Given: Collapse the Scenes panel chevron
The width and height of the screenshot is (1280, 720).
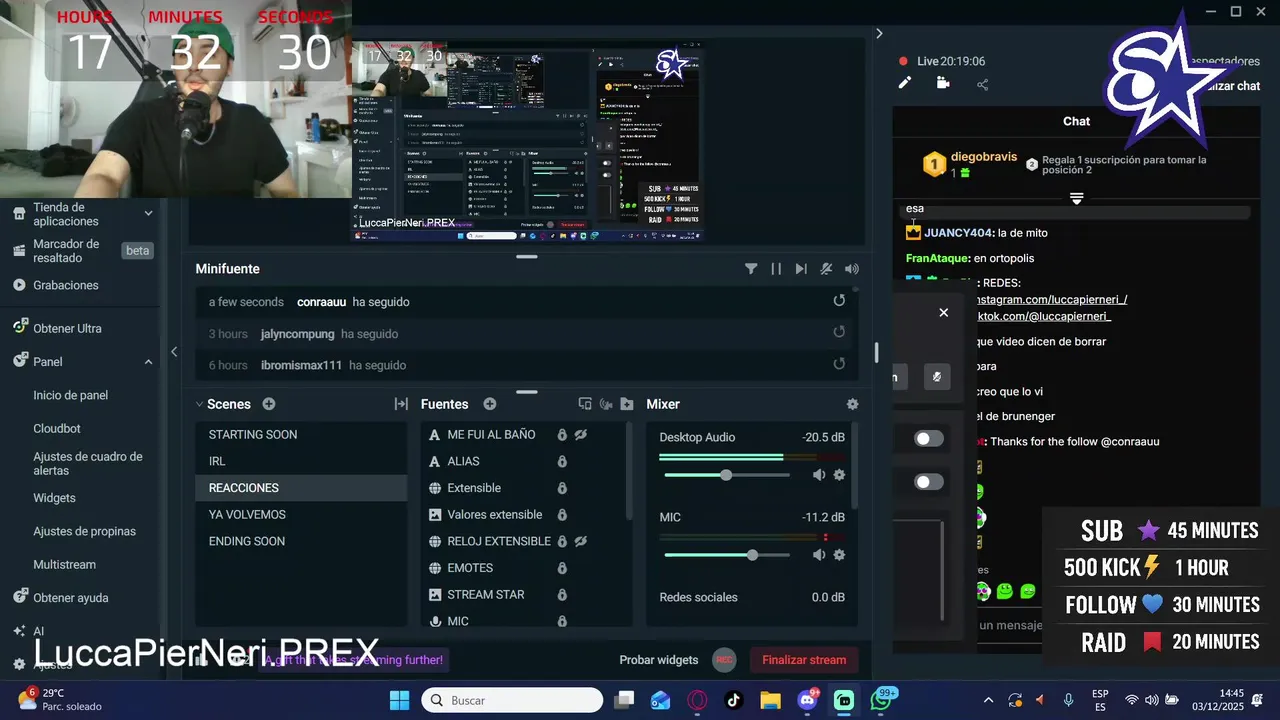Looking at the screenshot, I should 199,404.
